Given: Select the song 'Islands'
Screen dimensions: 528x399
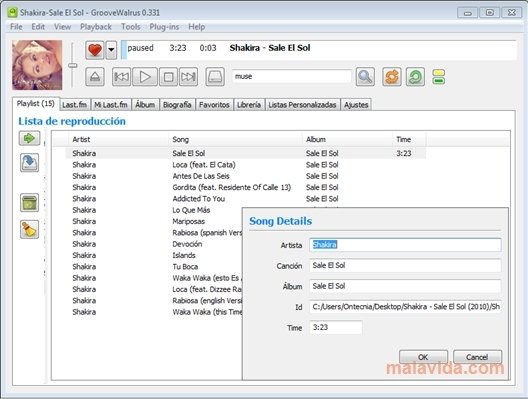Looking at the screenshot, I should [184, 255].
